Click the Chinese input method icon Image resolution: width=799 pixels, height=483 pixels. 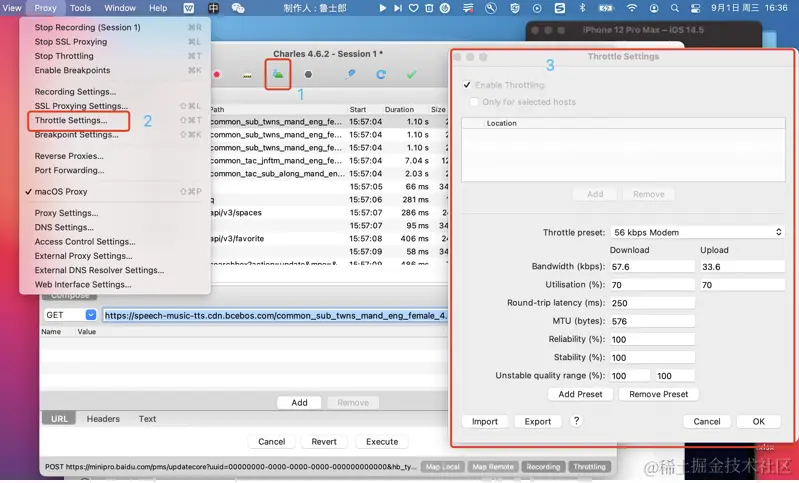[x=214, y=8]
